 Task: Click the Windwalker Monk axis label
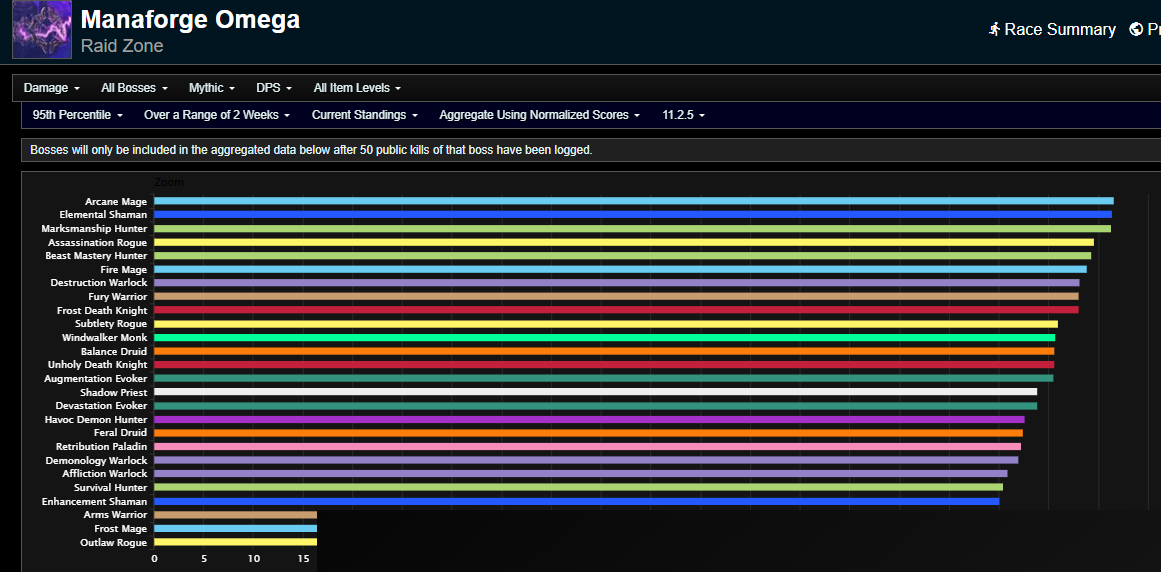[x=104, y=337]
